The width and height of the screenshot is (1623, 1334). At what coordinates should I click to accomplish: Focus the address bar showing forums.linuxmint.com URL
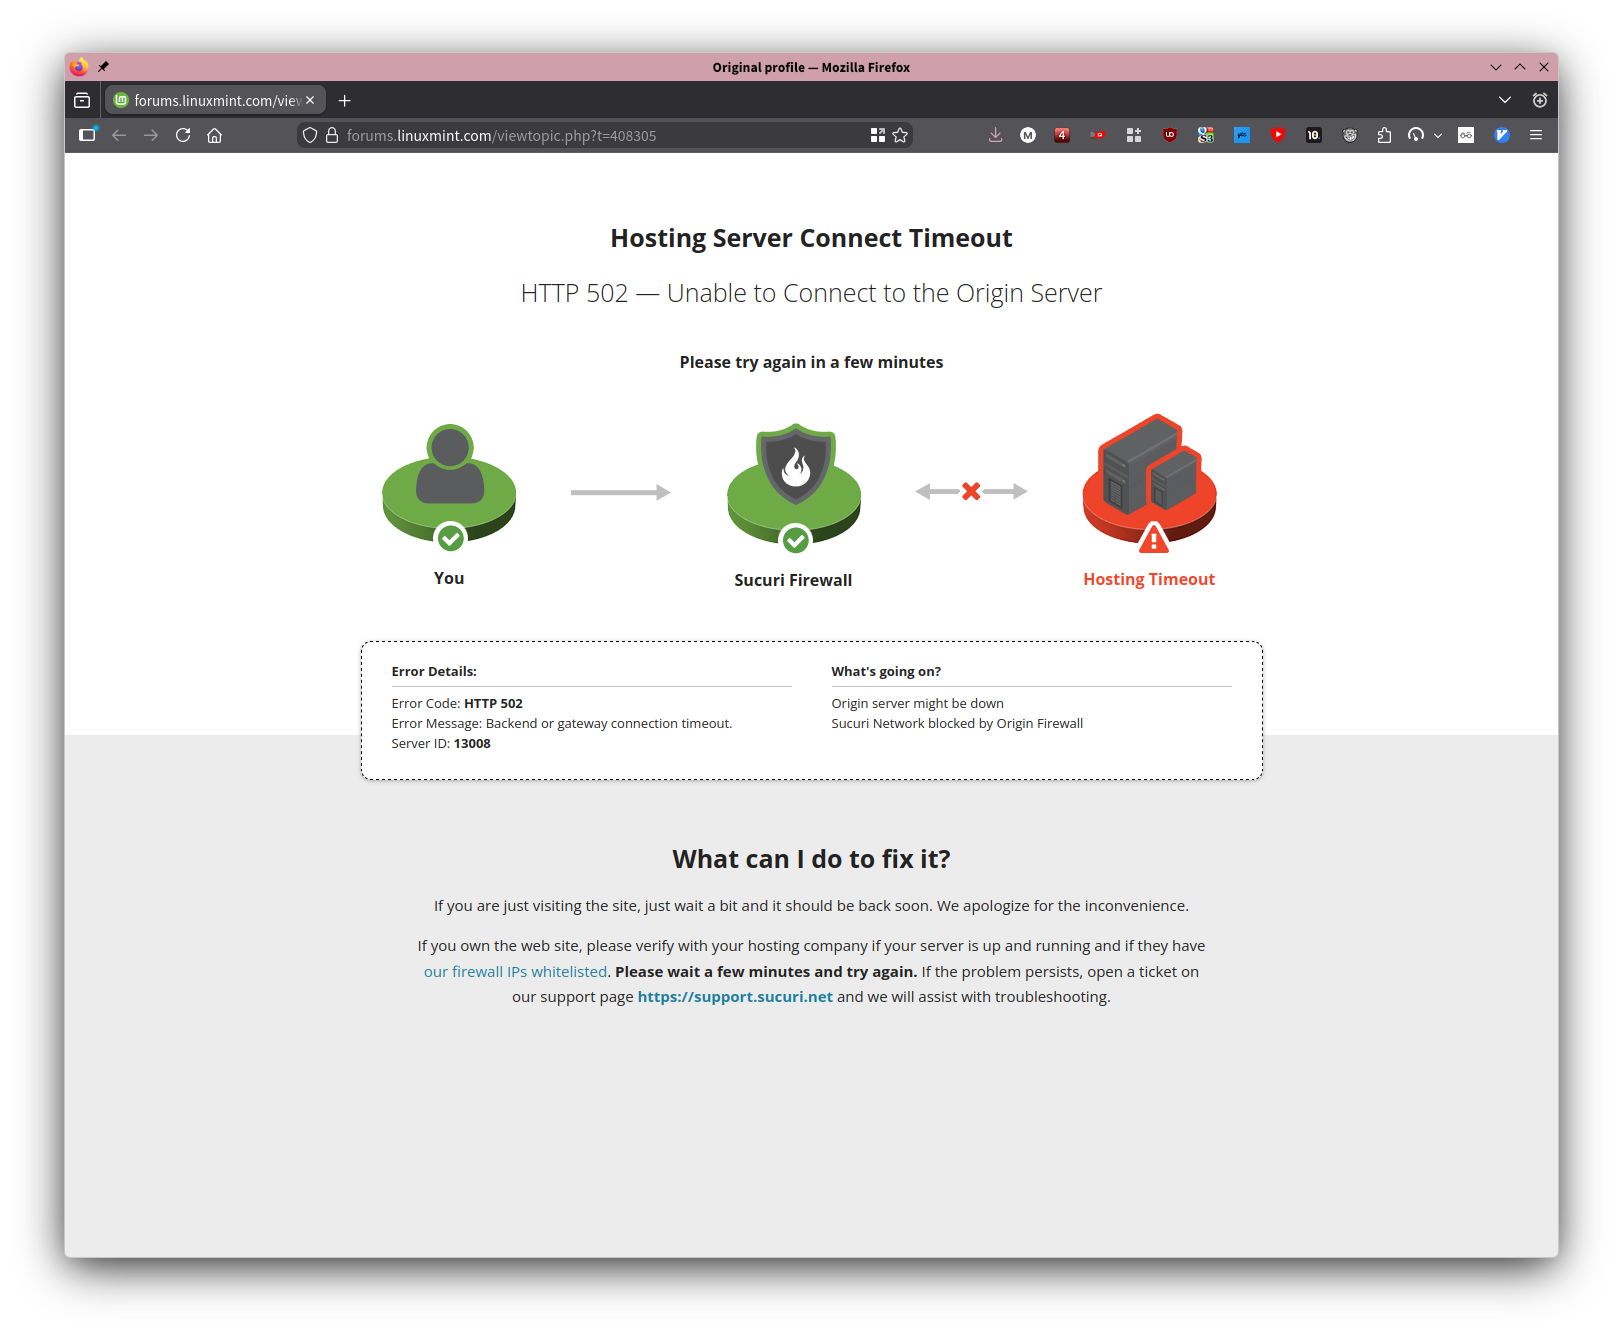pos(604,135)
